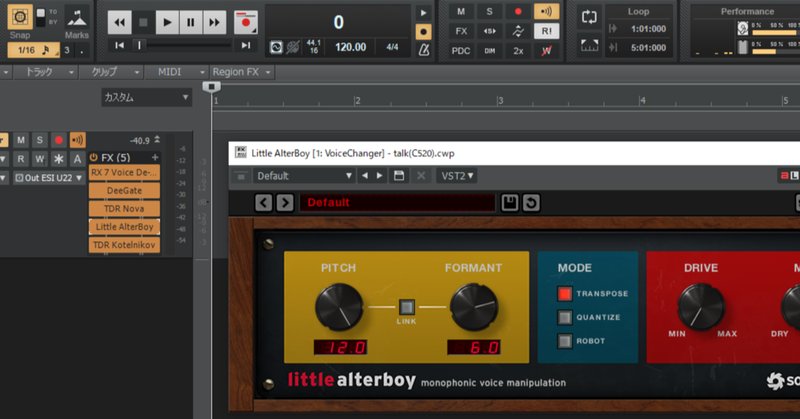Image resolution: width=800 pixels, height=419 pixels.
Task: Select TDR Kotelnikov in the FX rack
Action: pyautogui.click(x=124, y=245)
